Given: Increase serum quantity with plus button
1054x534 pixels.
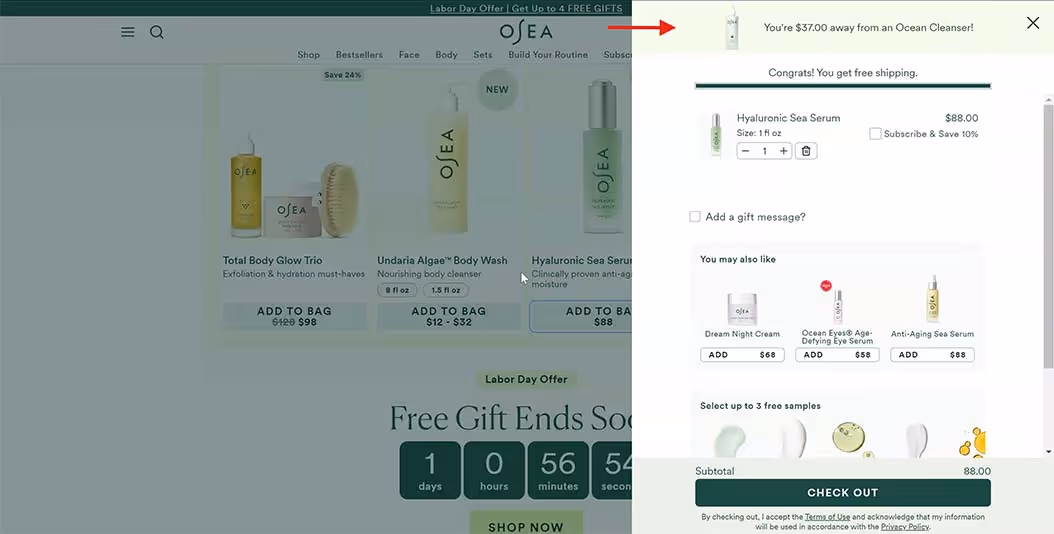Looking at the screenshot, I should point(783,151).
